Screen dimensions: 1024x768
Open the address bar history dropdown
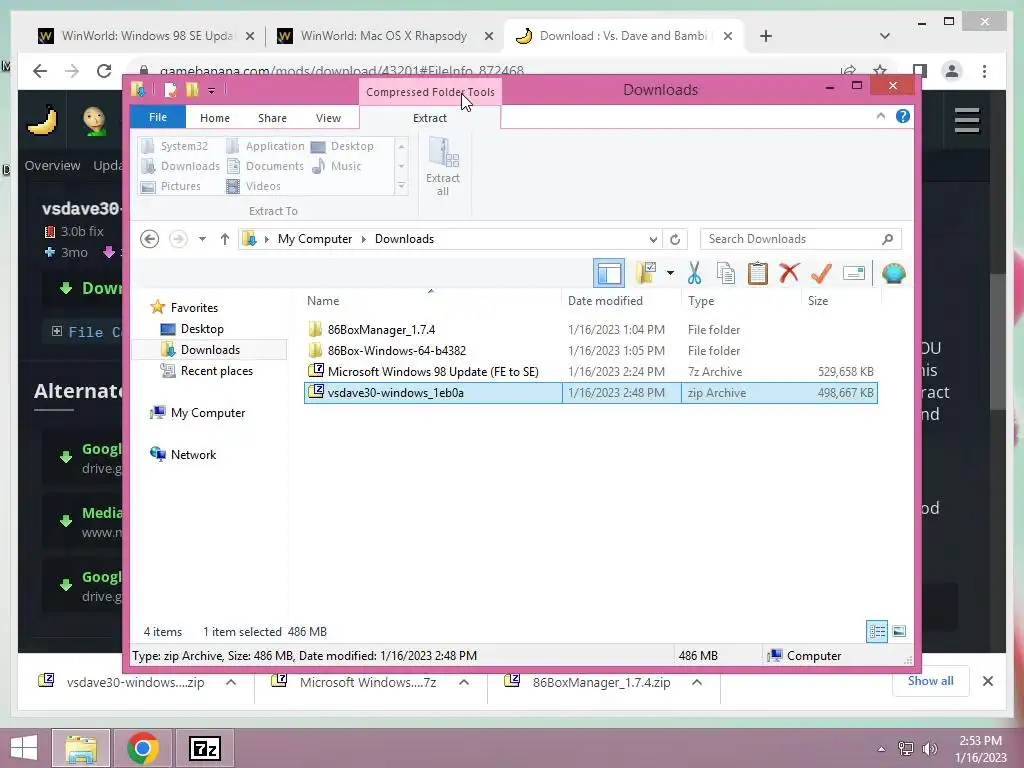[653, 239]
